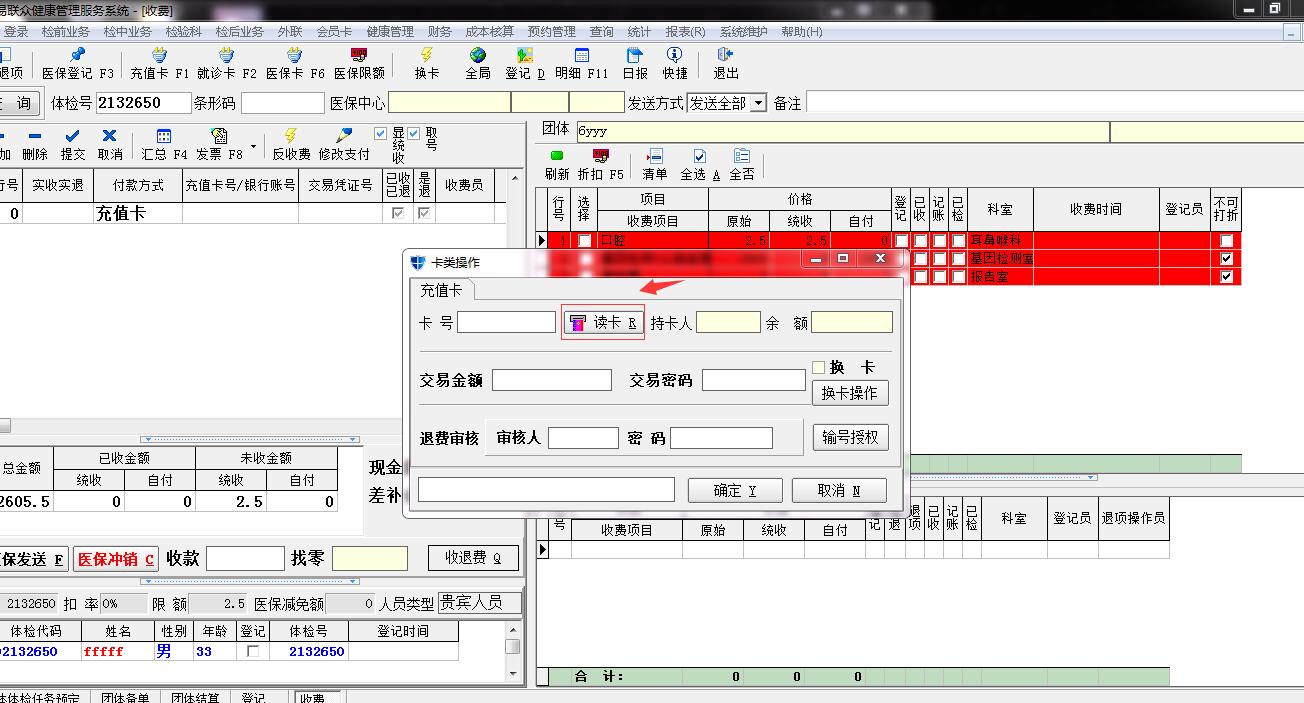Click the 交易密码 input field

(x=754, y=380)
